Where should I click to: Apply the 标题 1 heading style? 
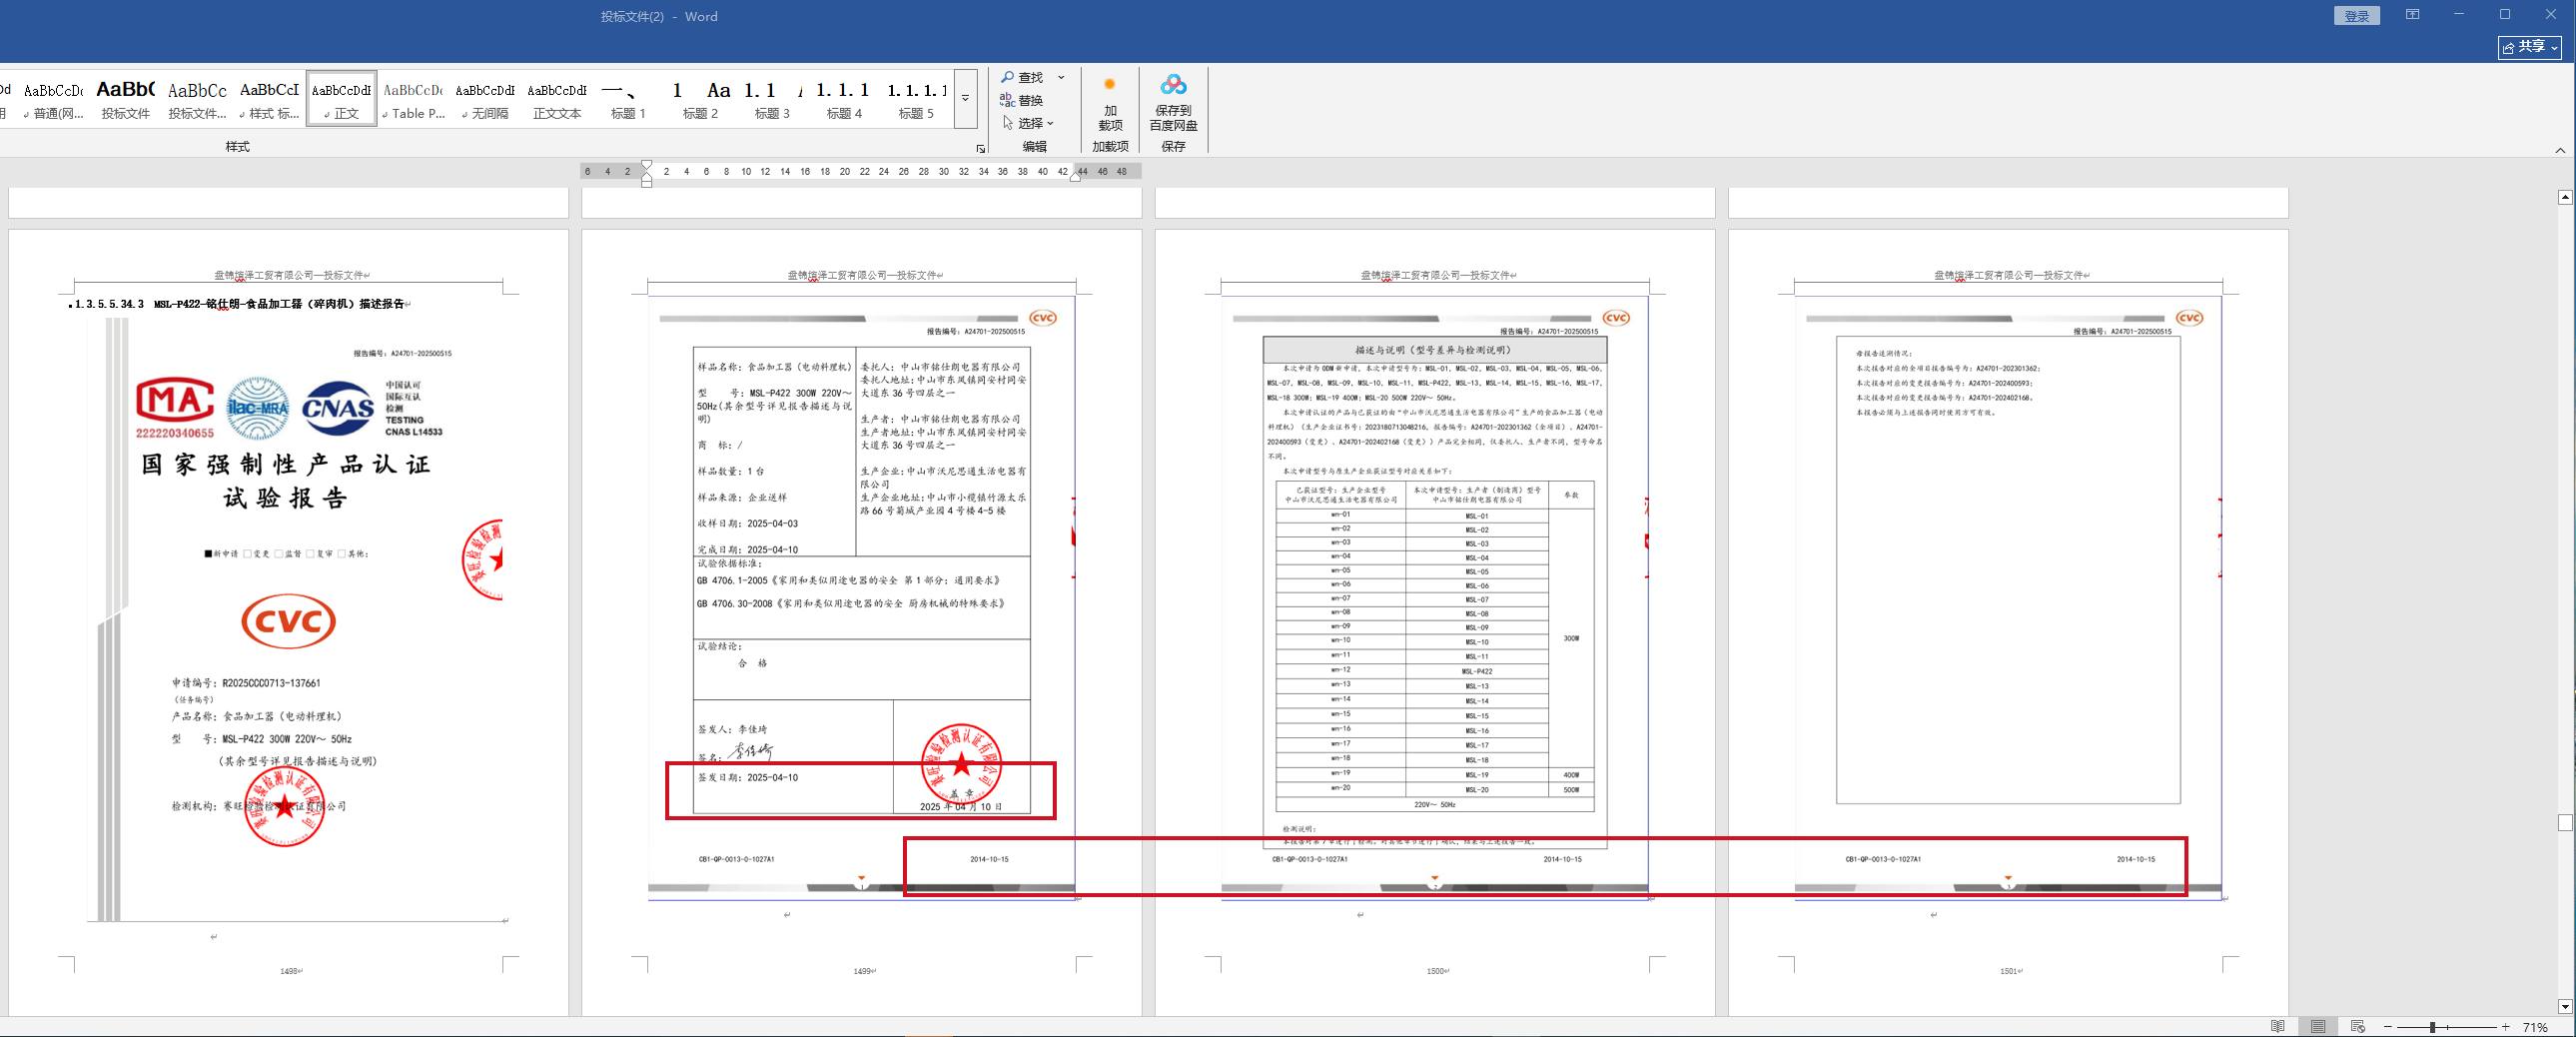(629, 98)
